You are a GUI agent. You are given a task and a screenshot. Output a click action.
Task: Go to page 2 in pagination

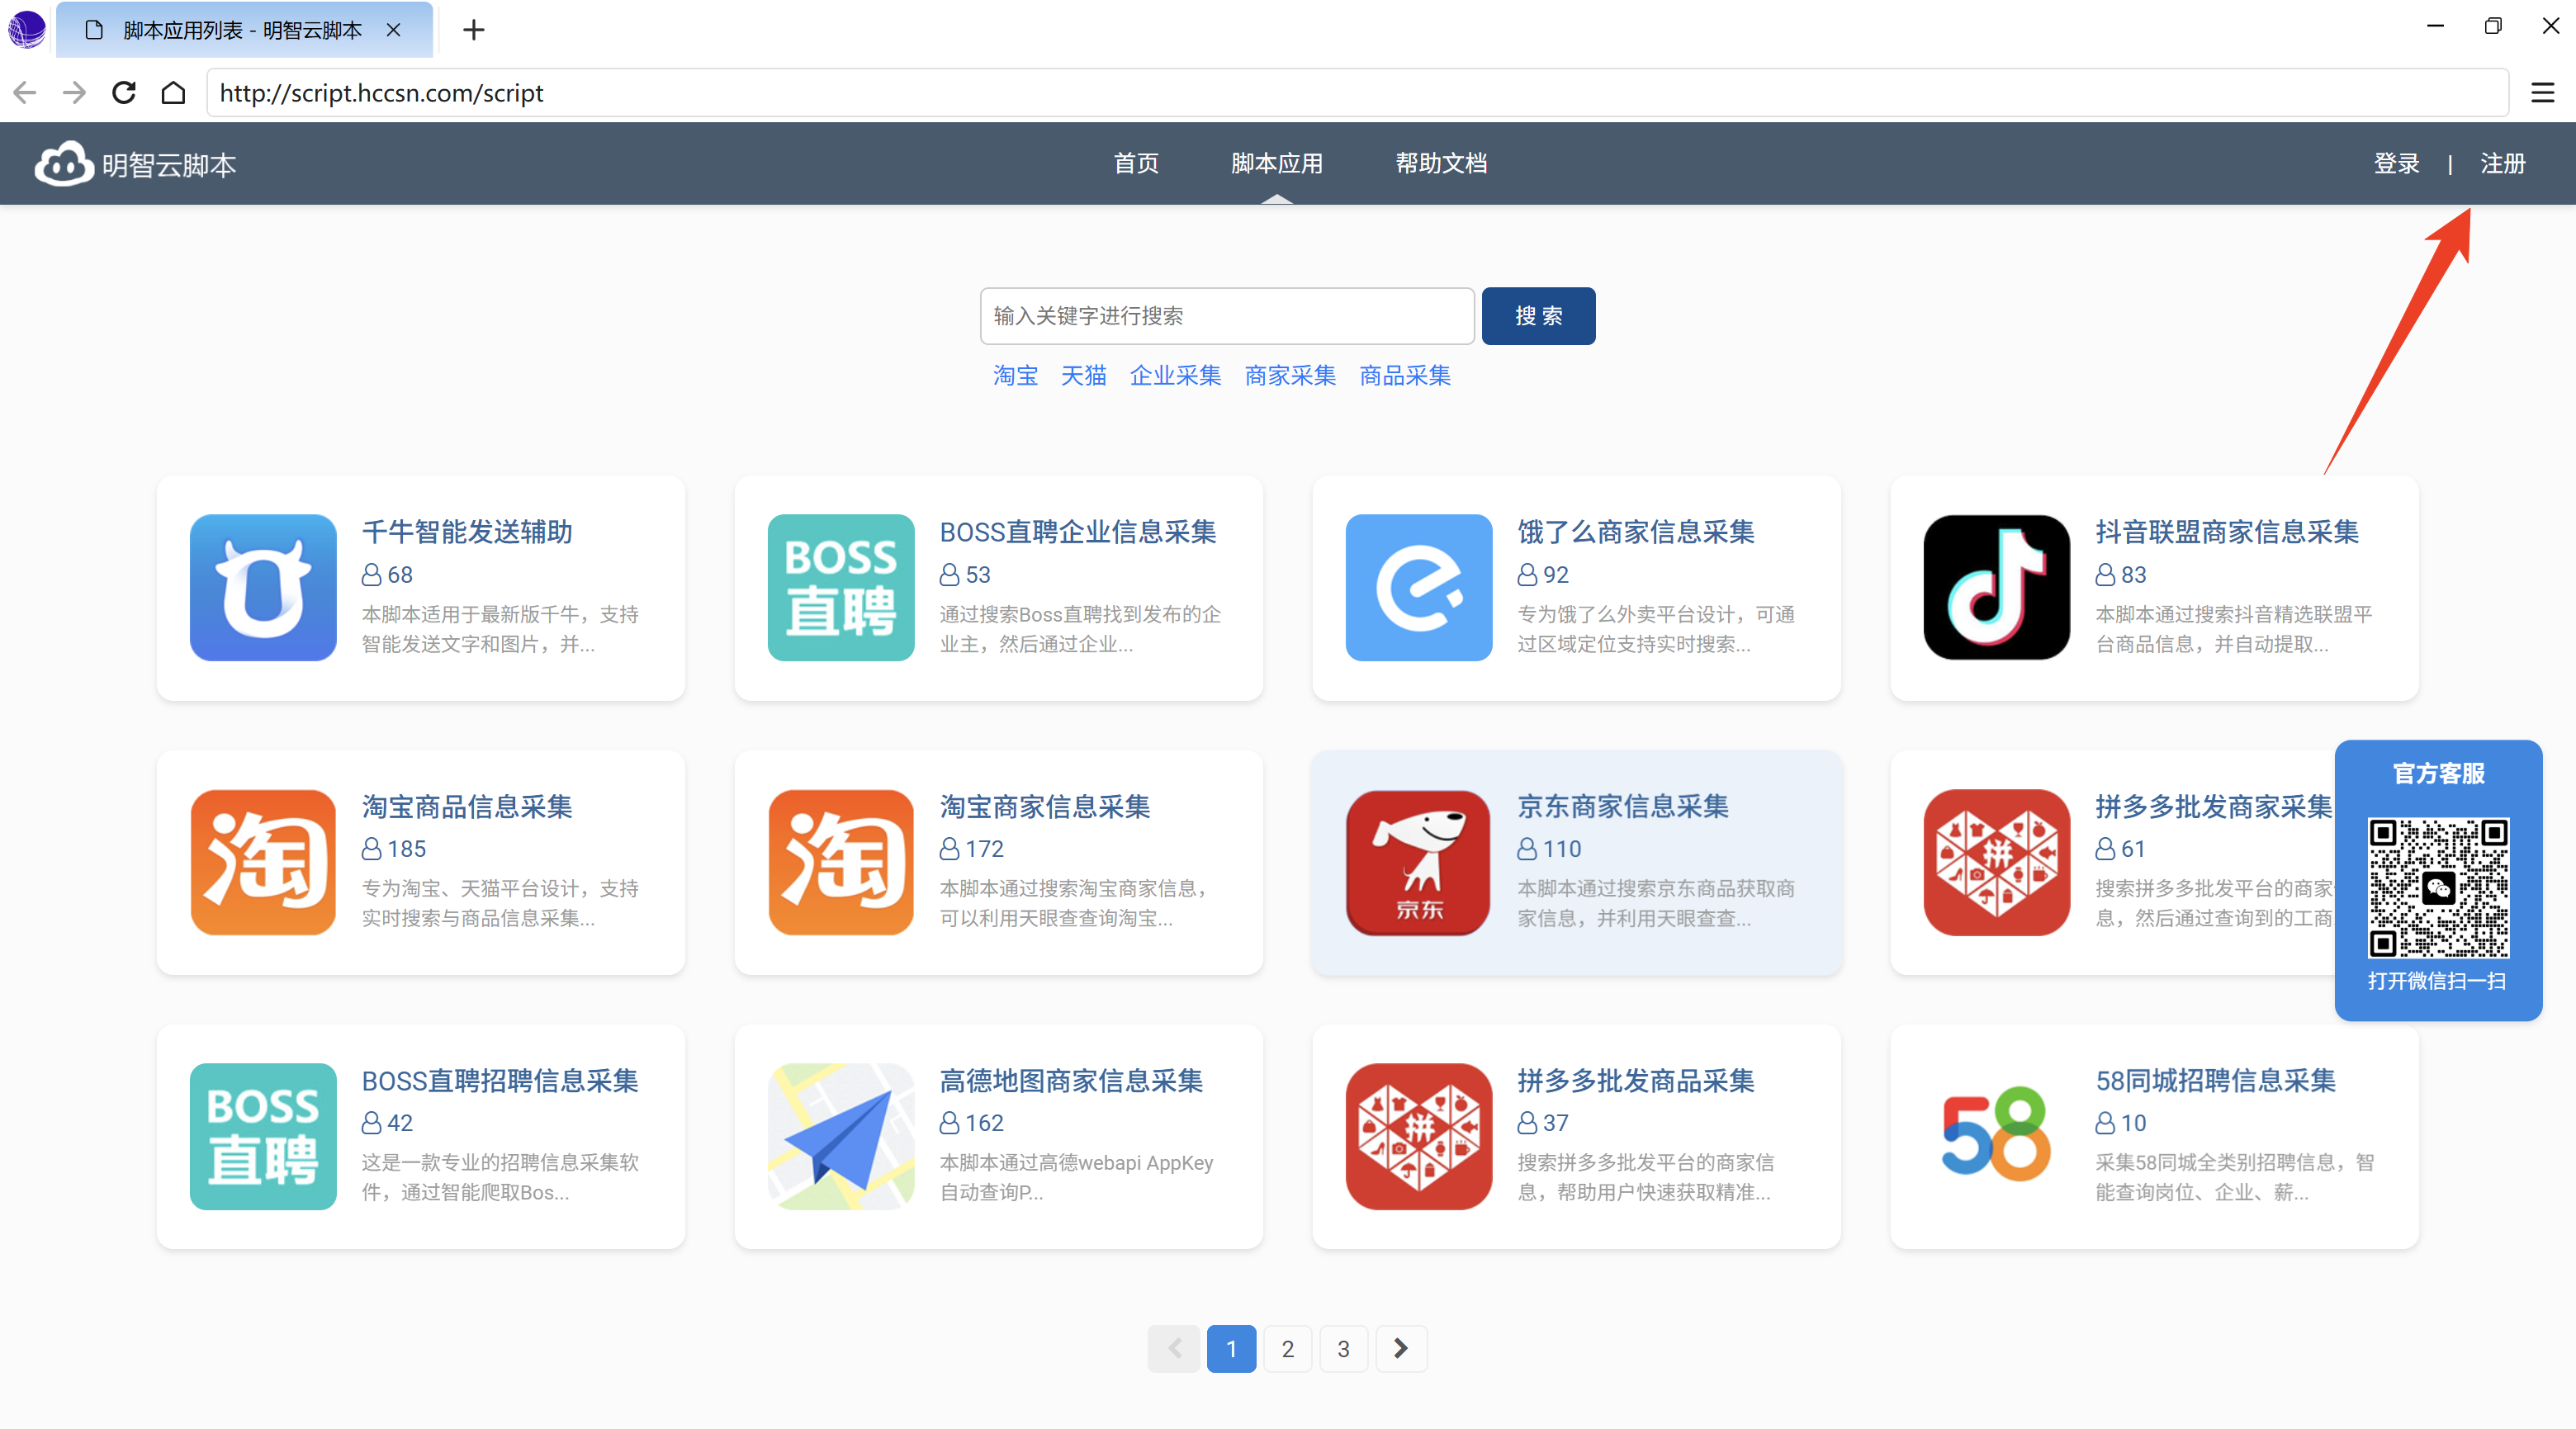(x=1288, y=1349)
